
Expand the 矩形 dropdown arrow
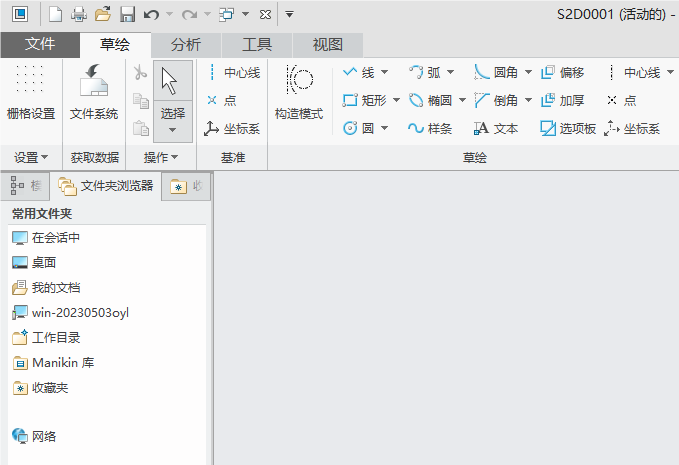coord(396,100)
